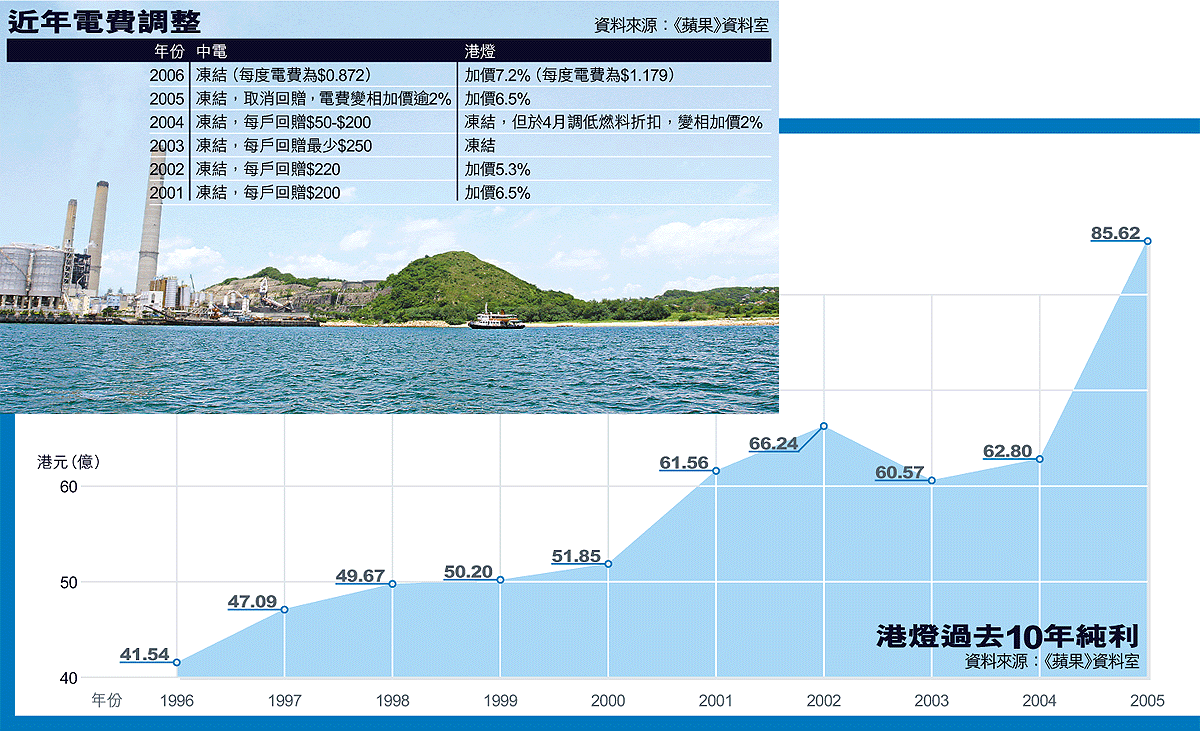Select cell 凍結,取消回贈,電費變相加價逾2%
Viewport: 1200px width, 732px height.
click(324, 99)
